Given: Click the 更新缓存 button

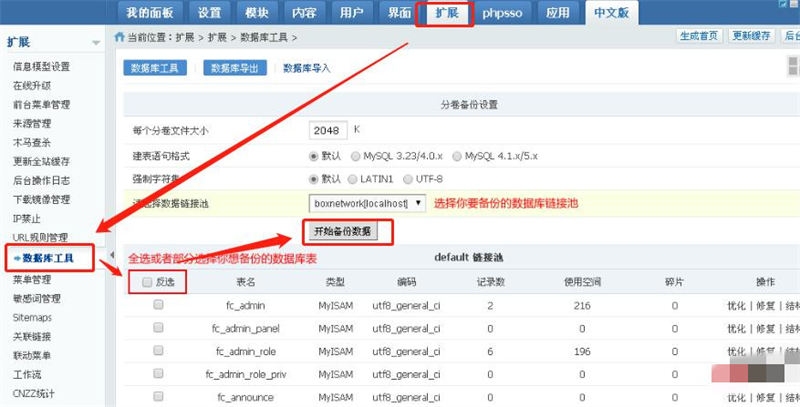Looking at the screenshot, I should tap(751, 36).
